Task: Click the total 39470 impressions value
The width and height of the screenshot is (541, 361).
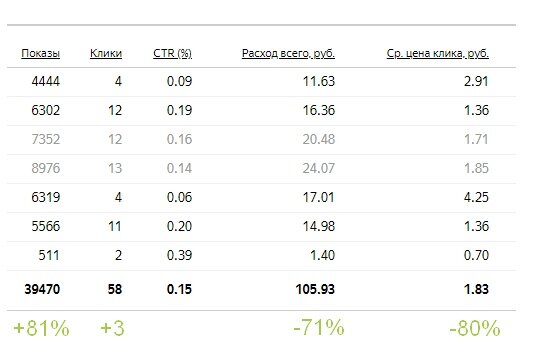Action: (x=42, y=289)
